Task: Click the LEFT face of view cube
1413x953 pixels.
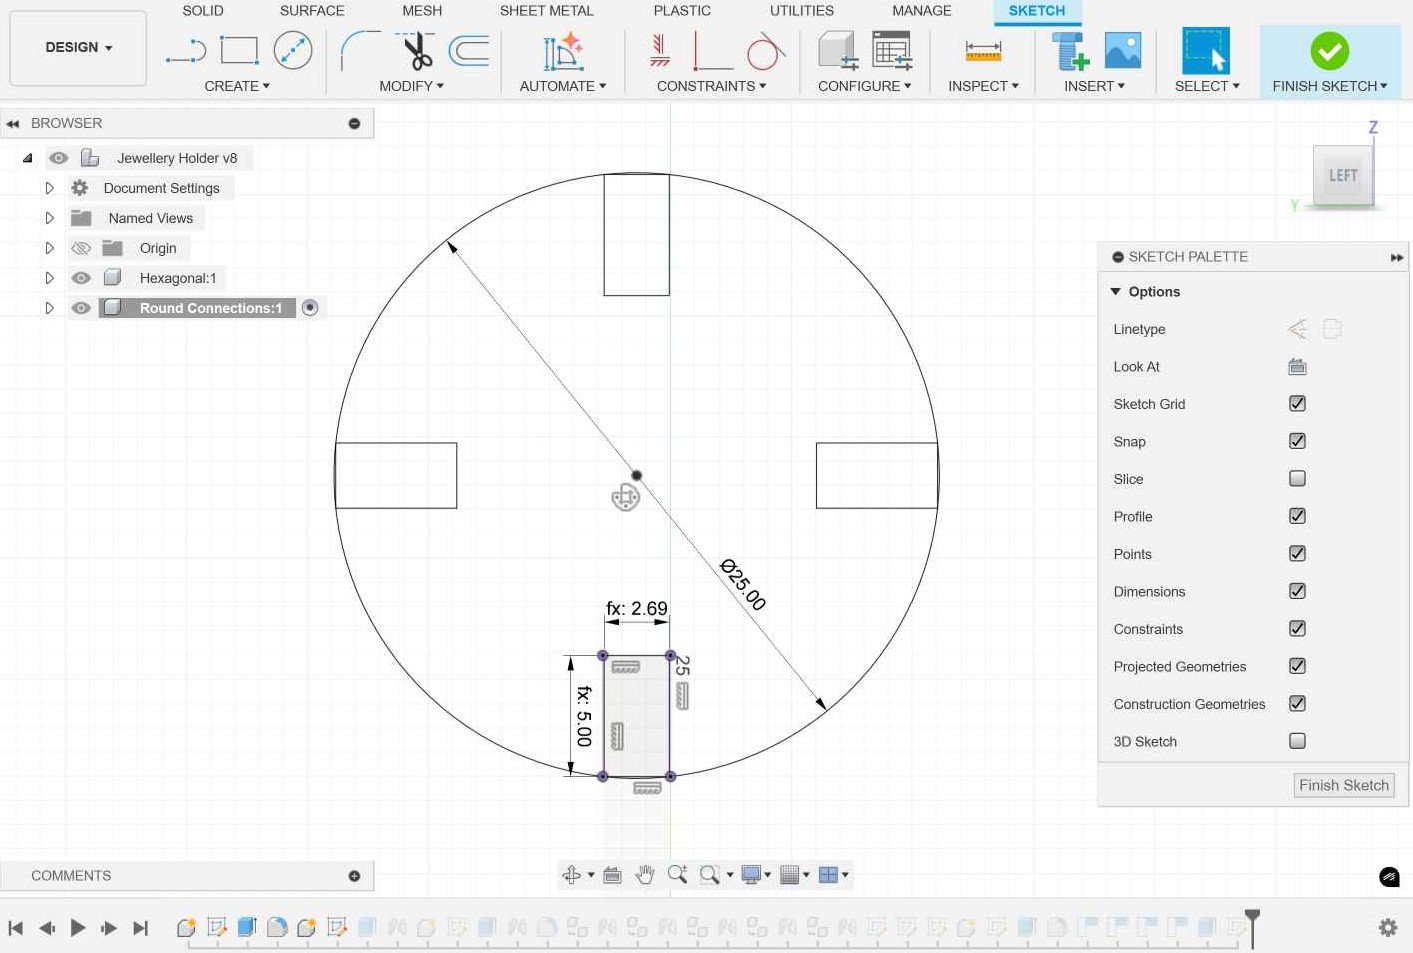Action: coord(1342,176)
